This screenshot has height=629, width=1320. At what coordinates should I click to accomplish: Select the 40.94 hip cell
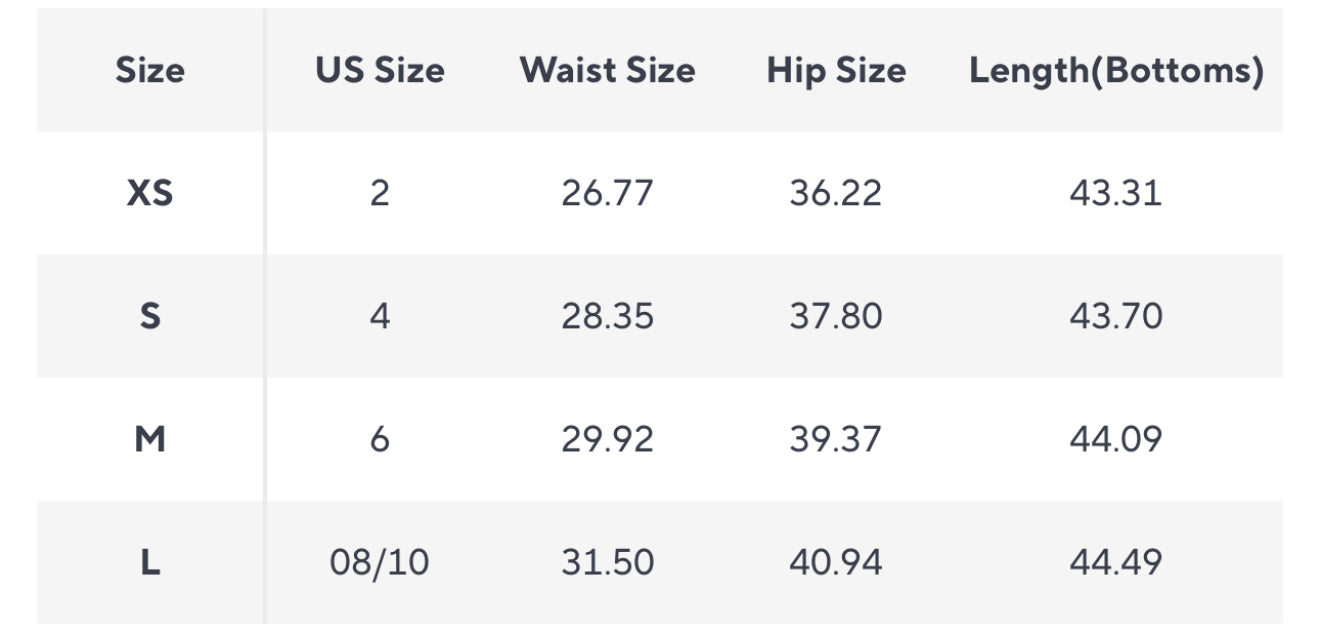point(836,562)
